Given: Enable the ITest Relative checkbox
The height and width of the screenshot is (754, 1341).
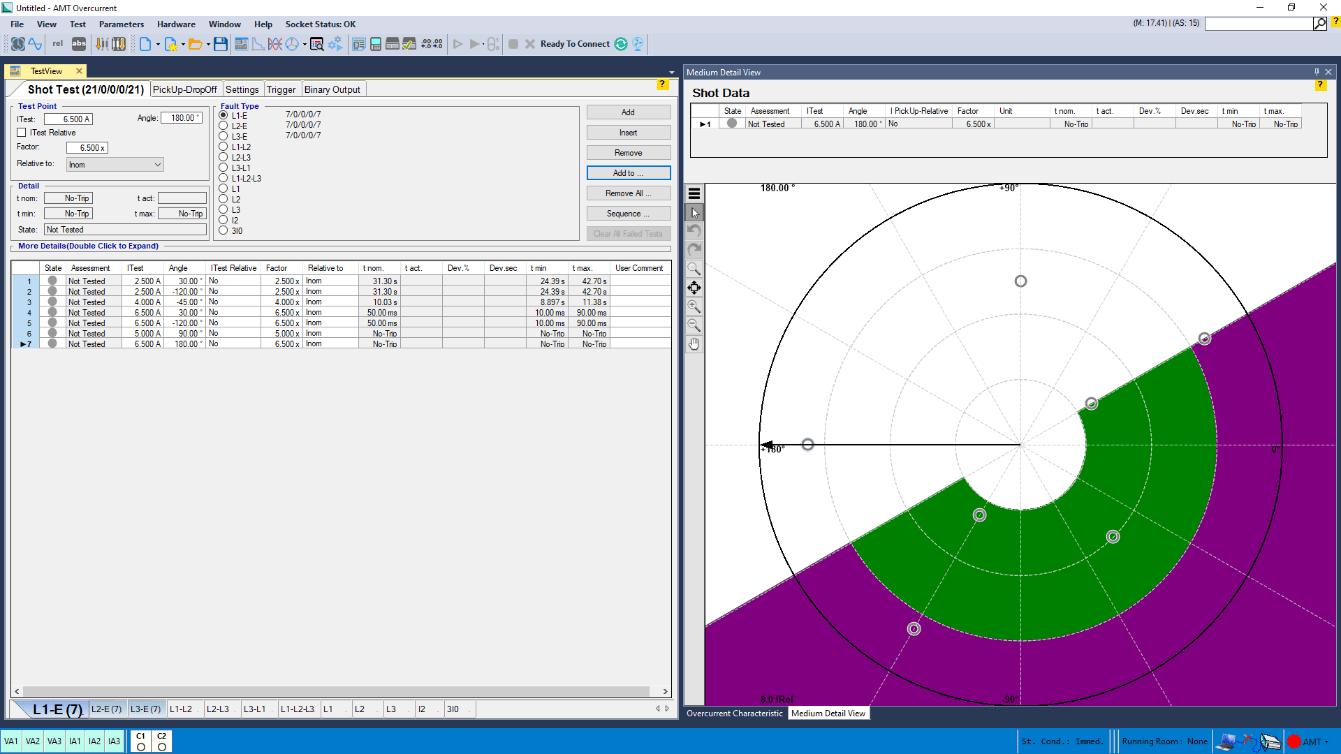Looking at the screenshot, I should (22, 132).
